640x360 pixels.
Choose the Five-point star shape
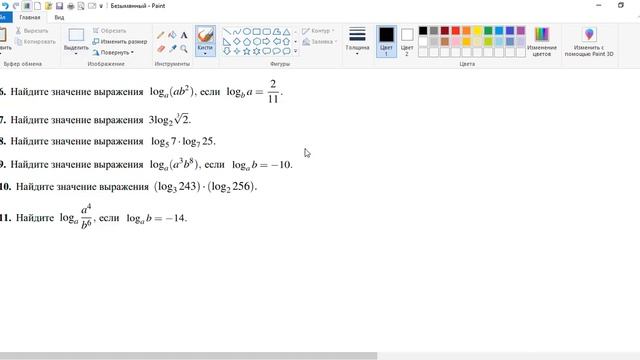pos(247,51)
